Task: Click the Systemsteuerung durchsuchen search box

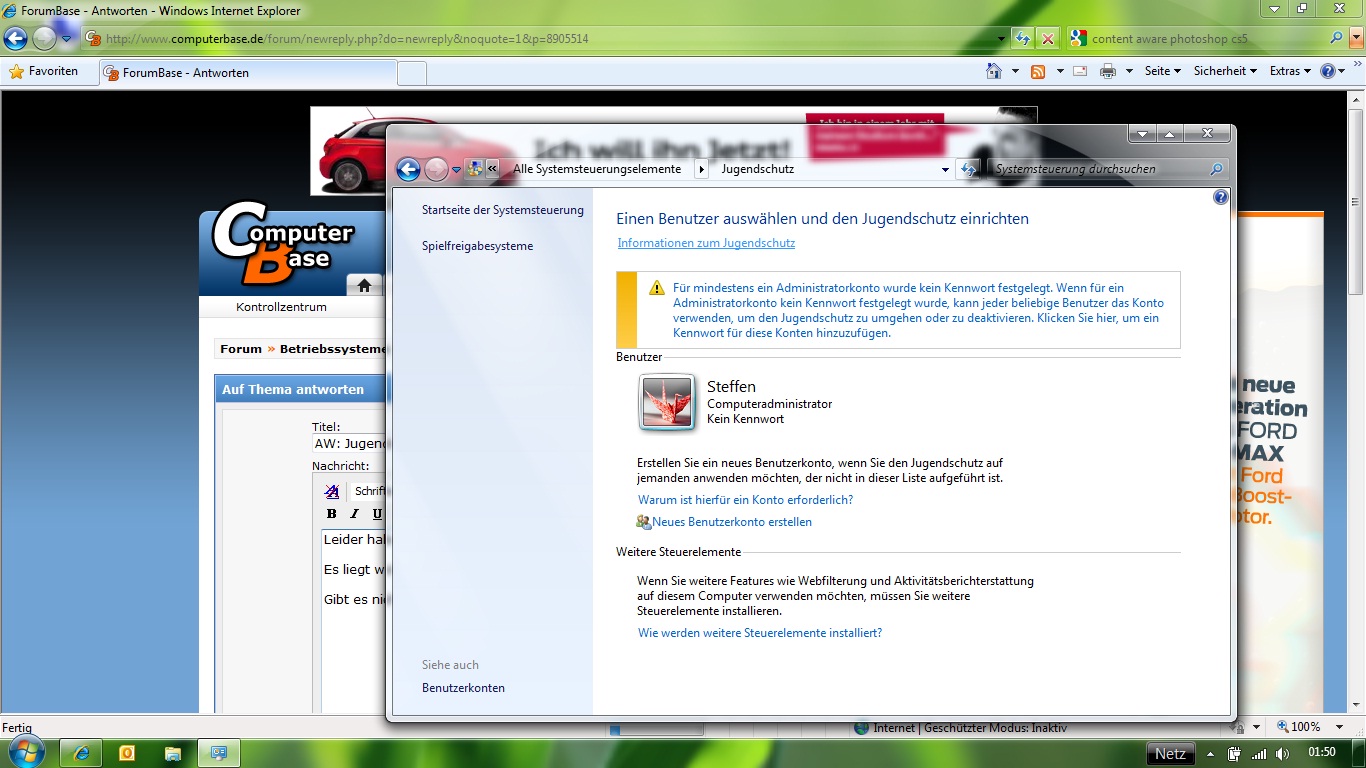Action: pyautogui.click(x=1098, y=169)
